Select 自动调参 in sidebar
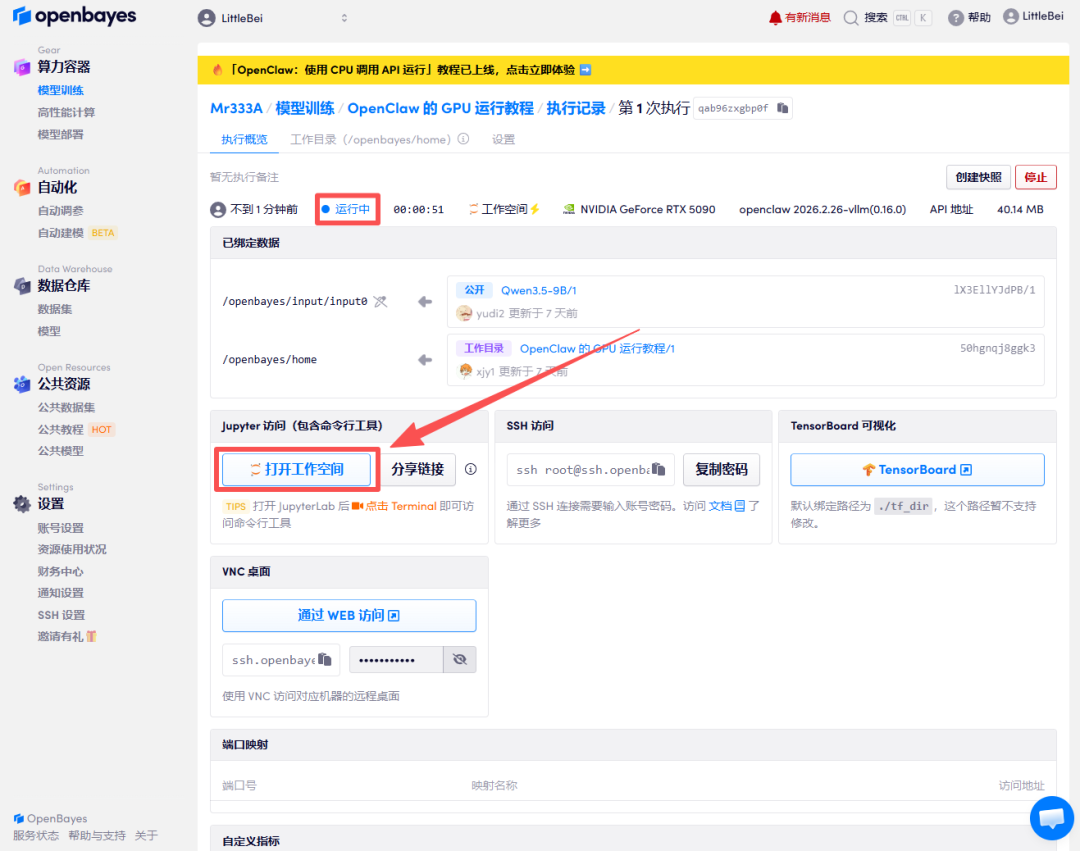Image resolution: width=1080 pixels, height=851 pixels. [61, 211]
